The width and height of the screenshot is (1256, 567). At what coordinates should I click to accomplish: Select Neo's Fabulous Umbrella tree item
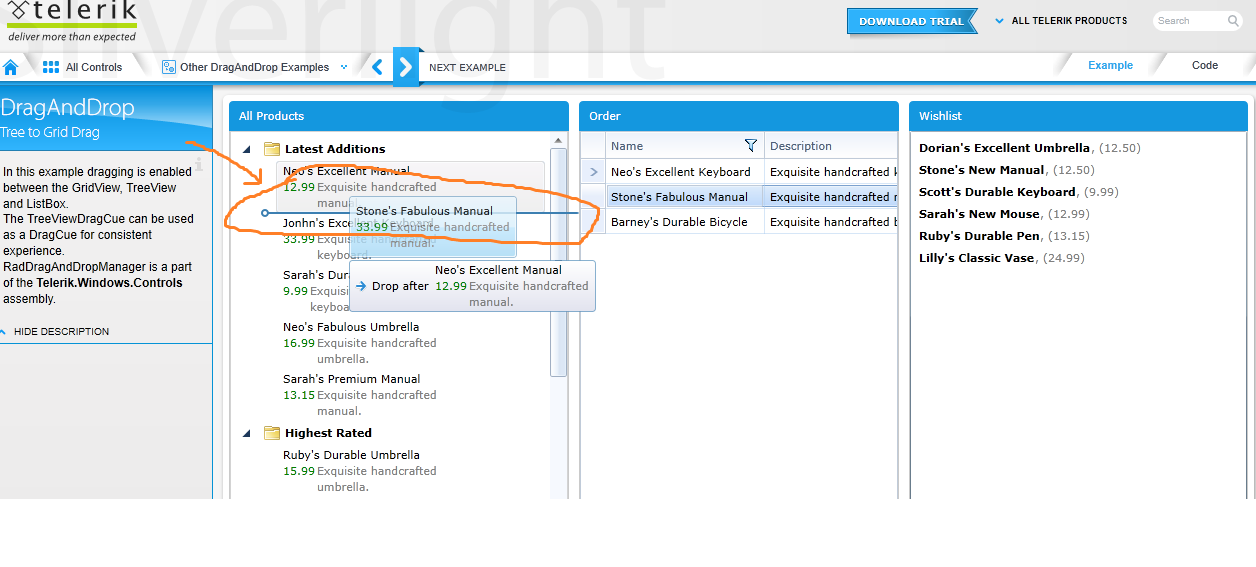360,342
